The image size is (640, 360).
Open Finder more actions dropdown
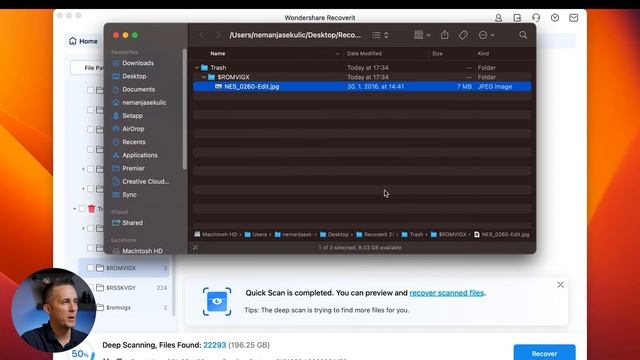486,35
